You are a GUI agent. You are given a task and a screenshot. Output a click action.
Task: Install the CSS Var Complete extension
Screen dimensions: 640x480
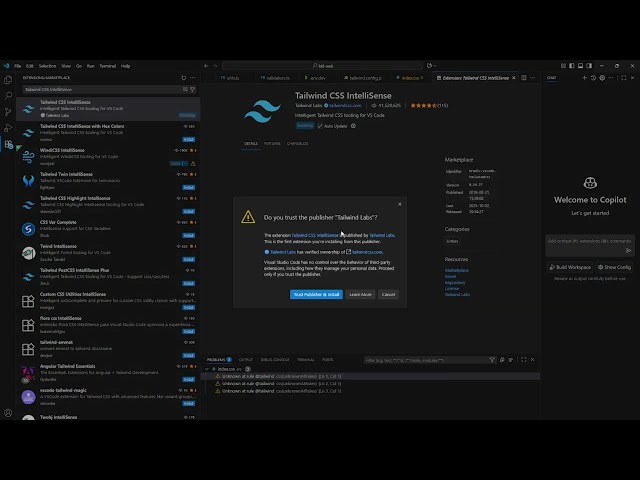189,236
